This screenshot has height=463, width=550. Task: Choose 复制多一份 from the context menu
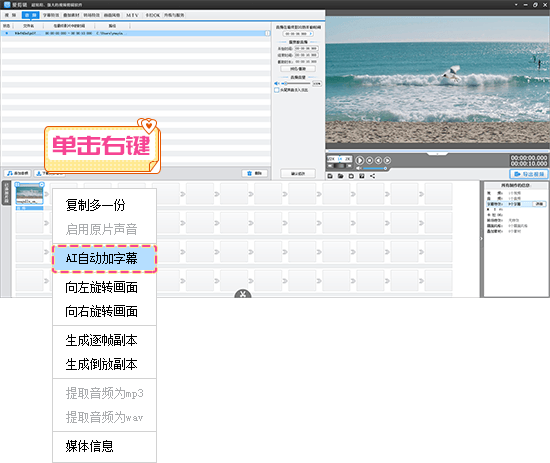click(104, 205)
